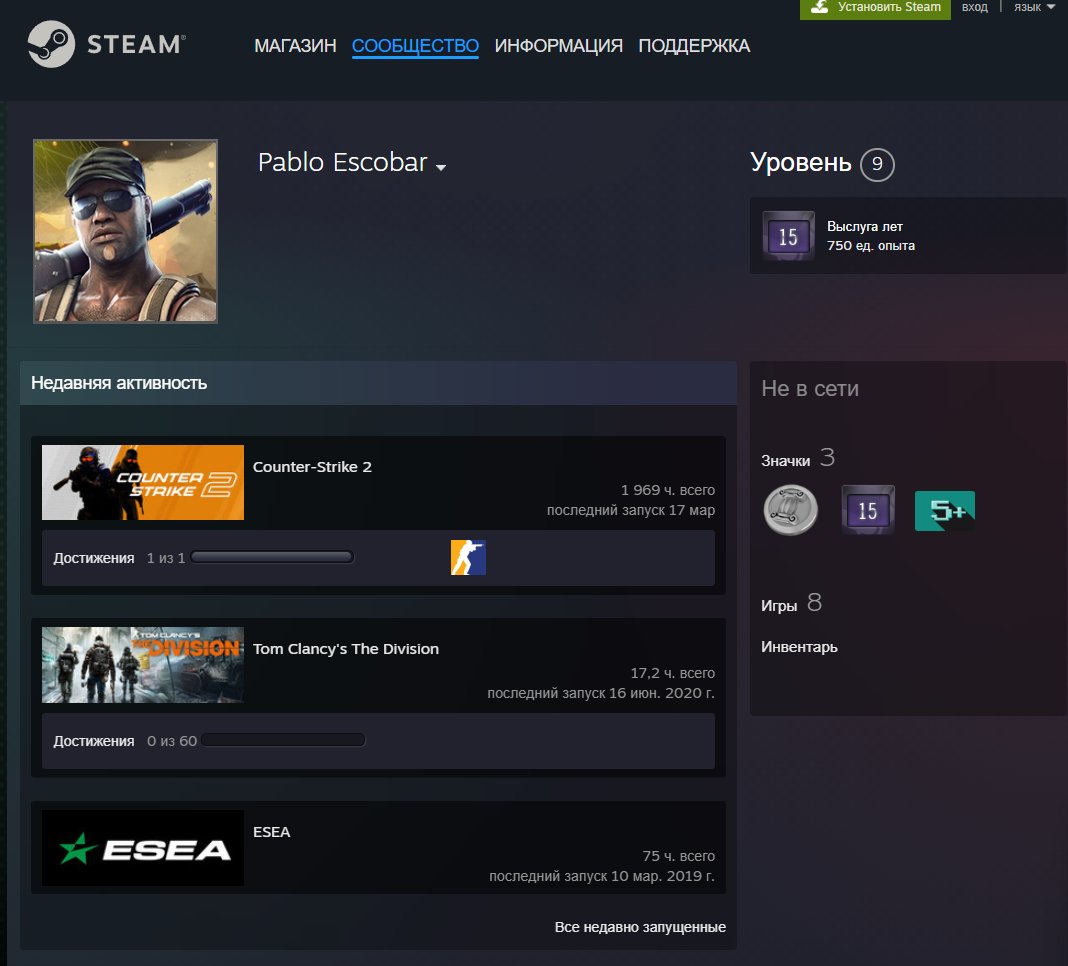Click the Counter-Strike 2 banner thumbnail
This screenshot has height=966, width=1068.
click(143, 482)
